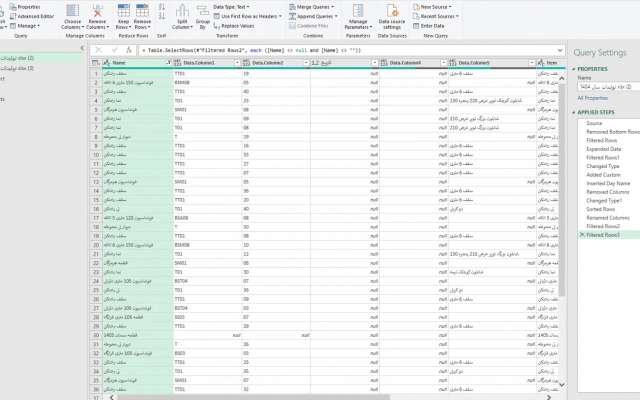Open the Recent Sources list
640x400 pixels.
pos(436,16)
